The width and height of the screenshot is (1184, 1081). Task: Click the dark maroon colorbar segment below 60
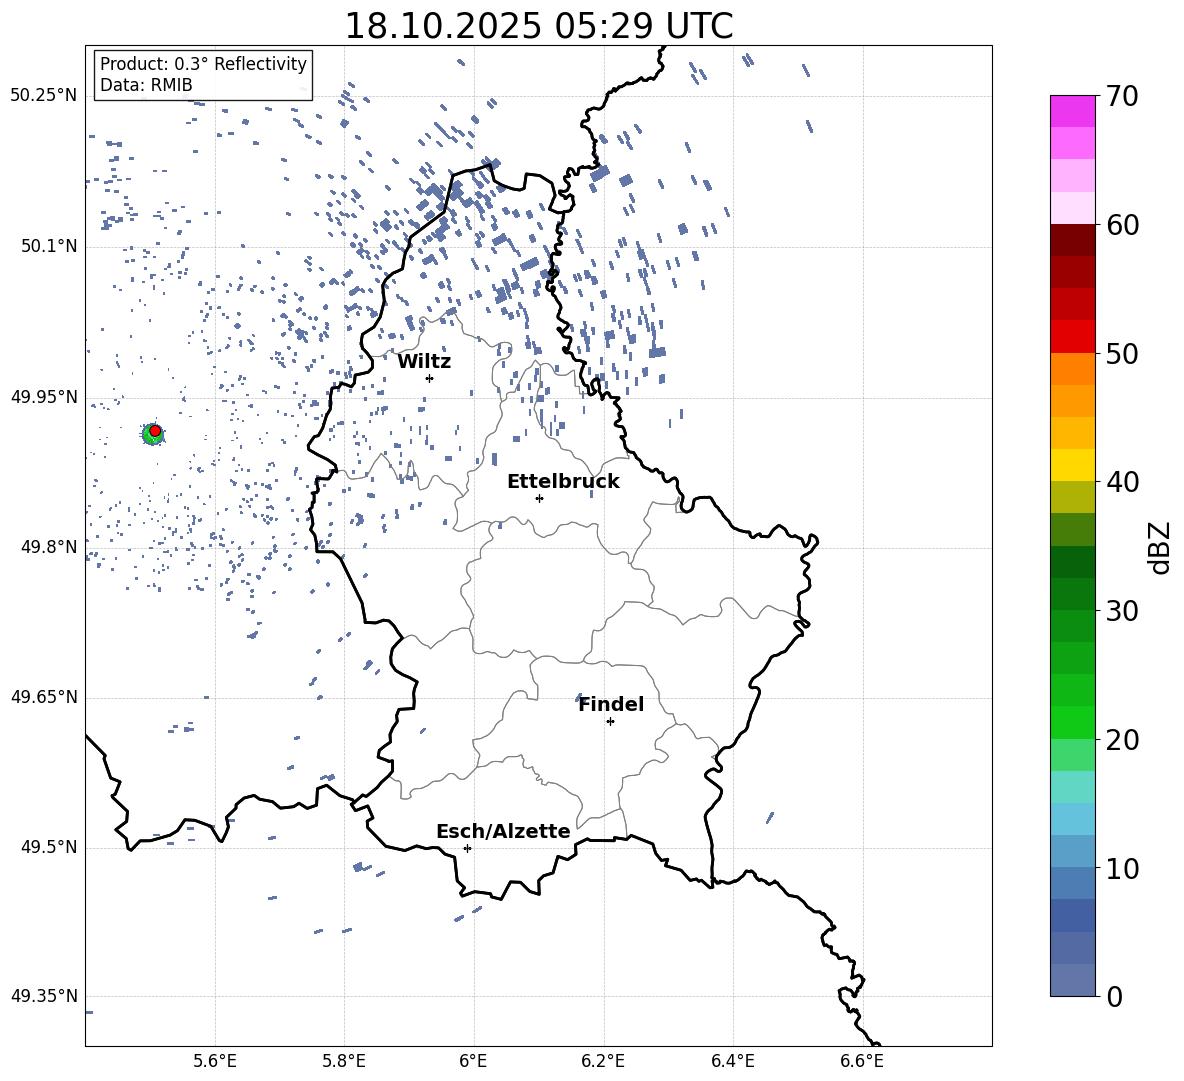pyautogui.click(x=1073, y=240)
